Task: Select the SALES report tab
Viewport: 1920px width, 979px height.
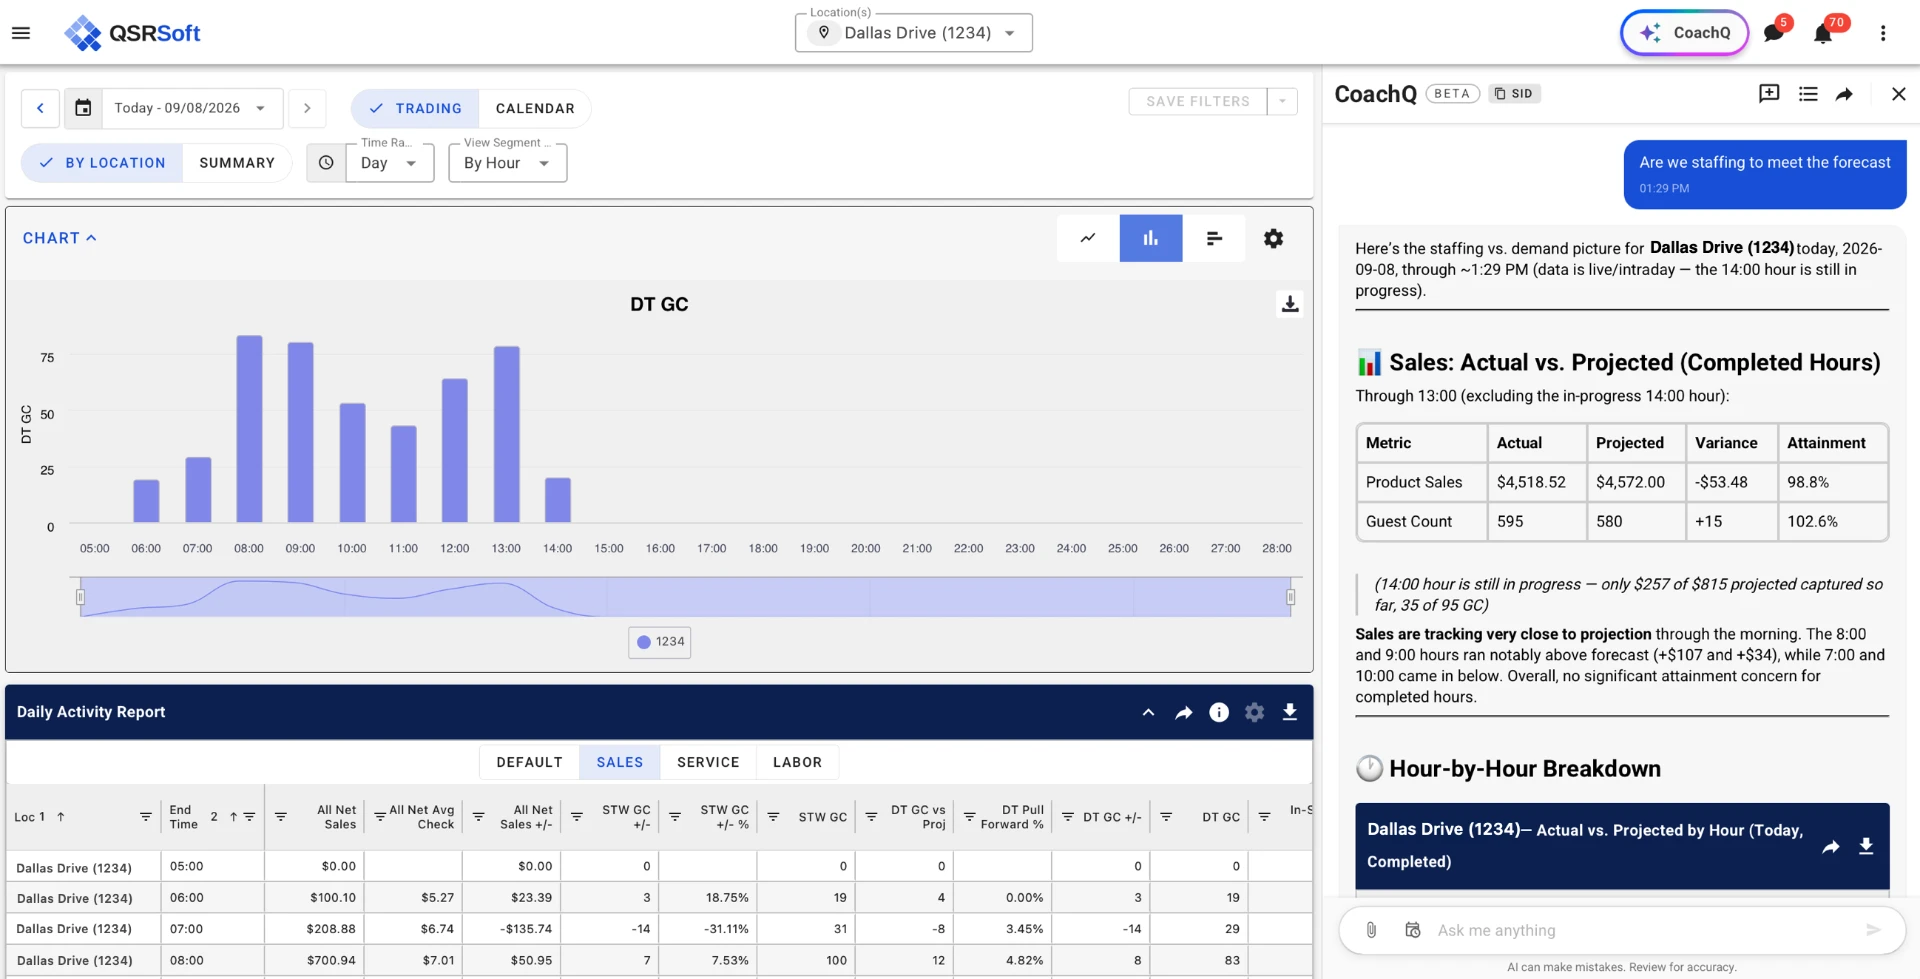Action: 620,762
